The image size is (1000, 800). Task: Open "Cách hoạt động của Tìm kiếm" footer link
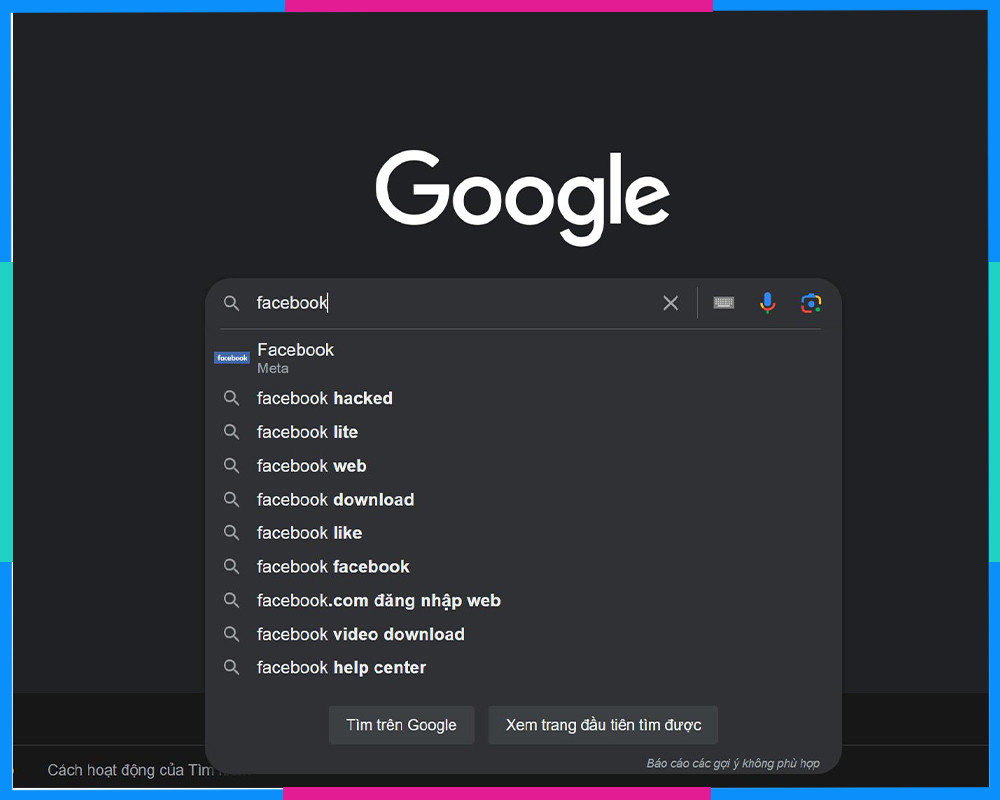pos(130,770)
